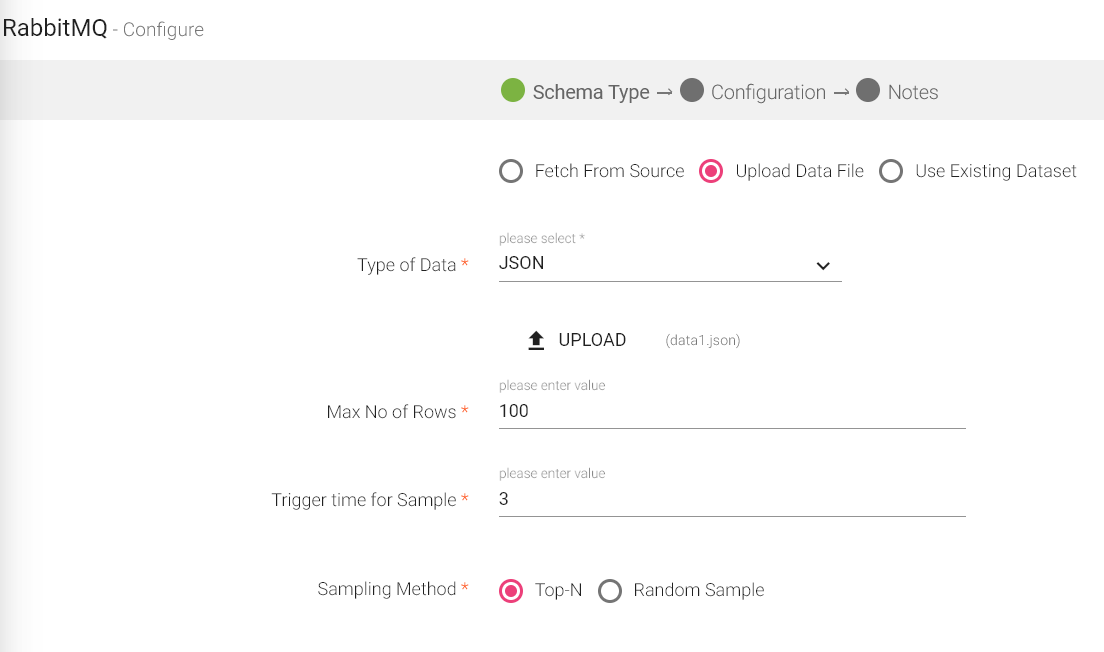Select the Upload Data File option
Image resolution: width=1104 pixels, height=652 pixels.
pos(711,171)
